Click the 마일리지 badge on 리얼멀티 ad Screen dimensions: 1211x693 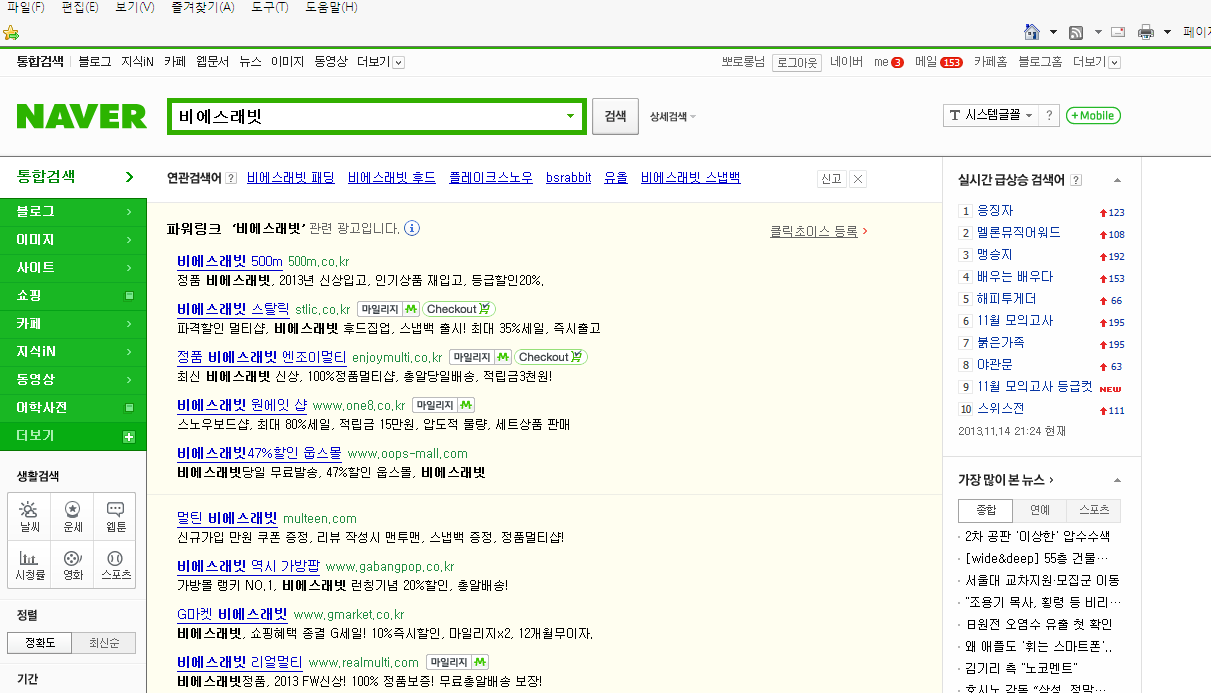(x=457, y=662)
